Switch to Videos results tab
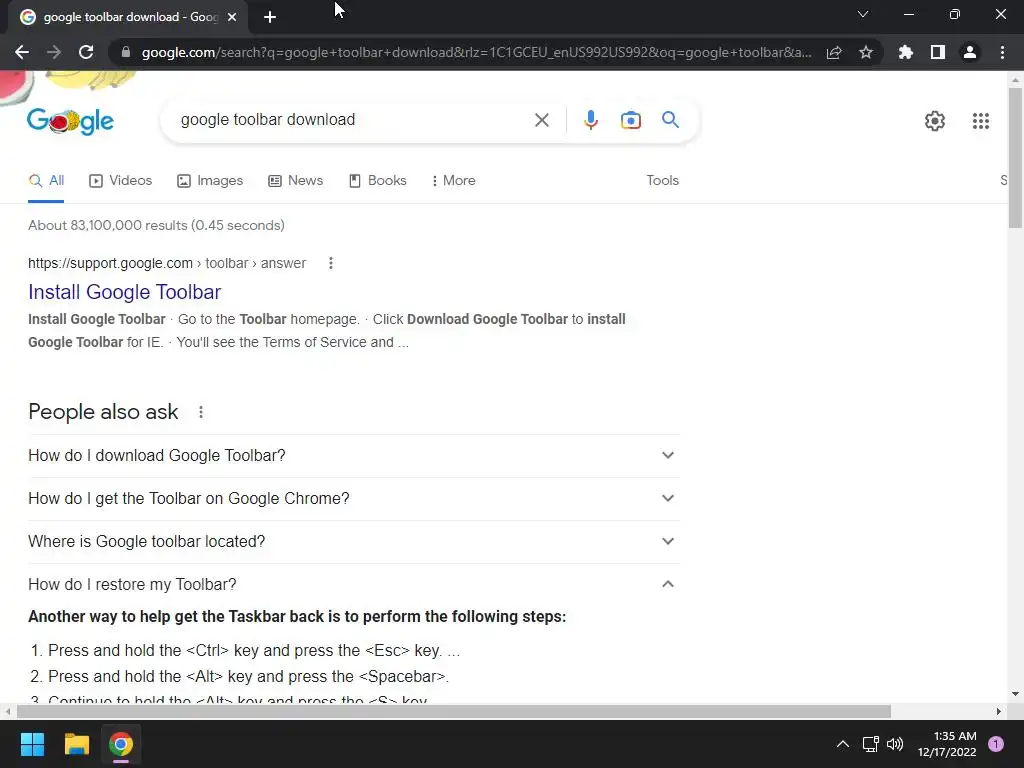Screen dimensions: 1024x768 click(x=121, y=181)
